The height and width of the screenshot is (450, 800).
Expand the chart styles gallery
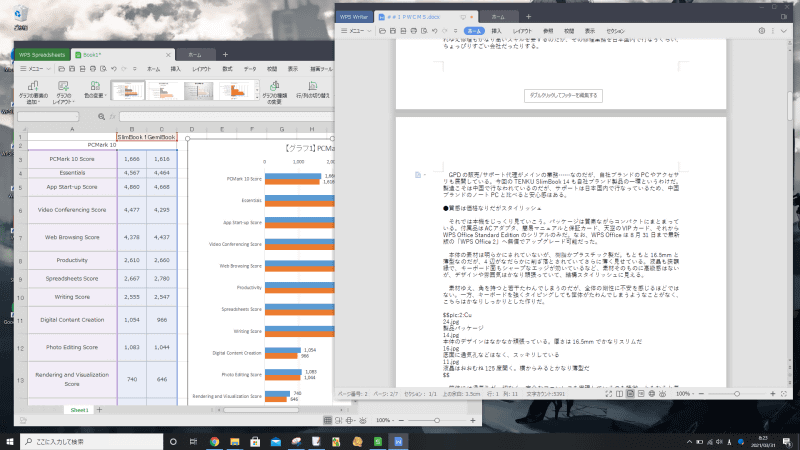[257, 96]
